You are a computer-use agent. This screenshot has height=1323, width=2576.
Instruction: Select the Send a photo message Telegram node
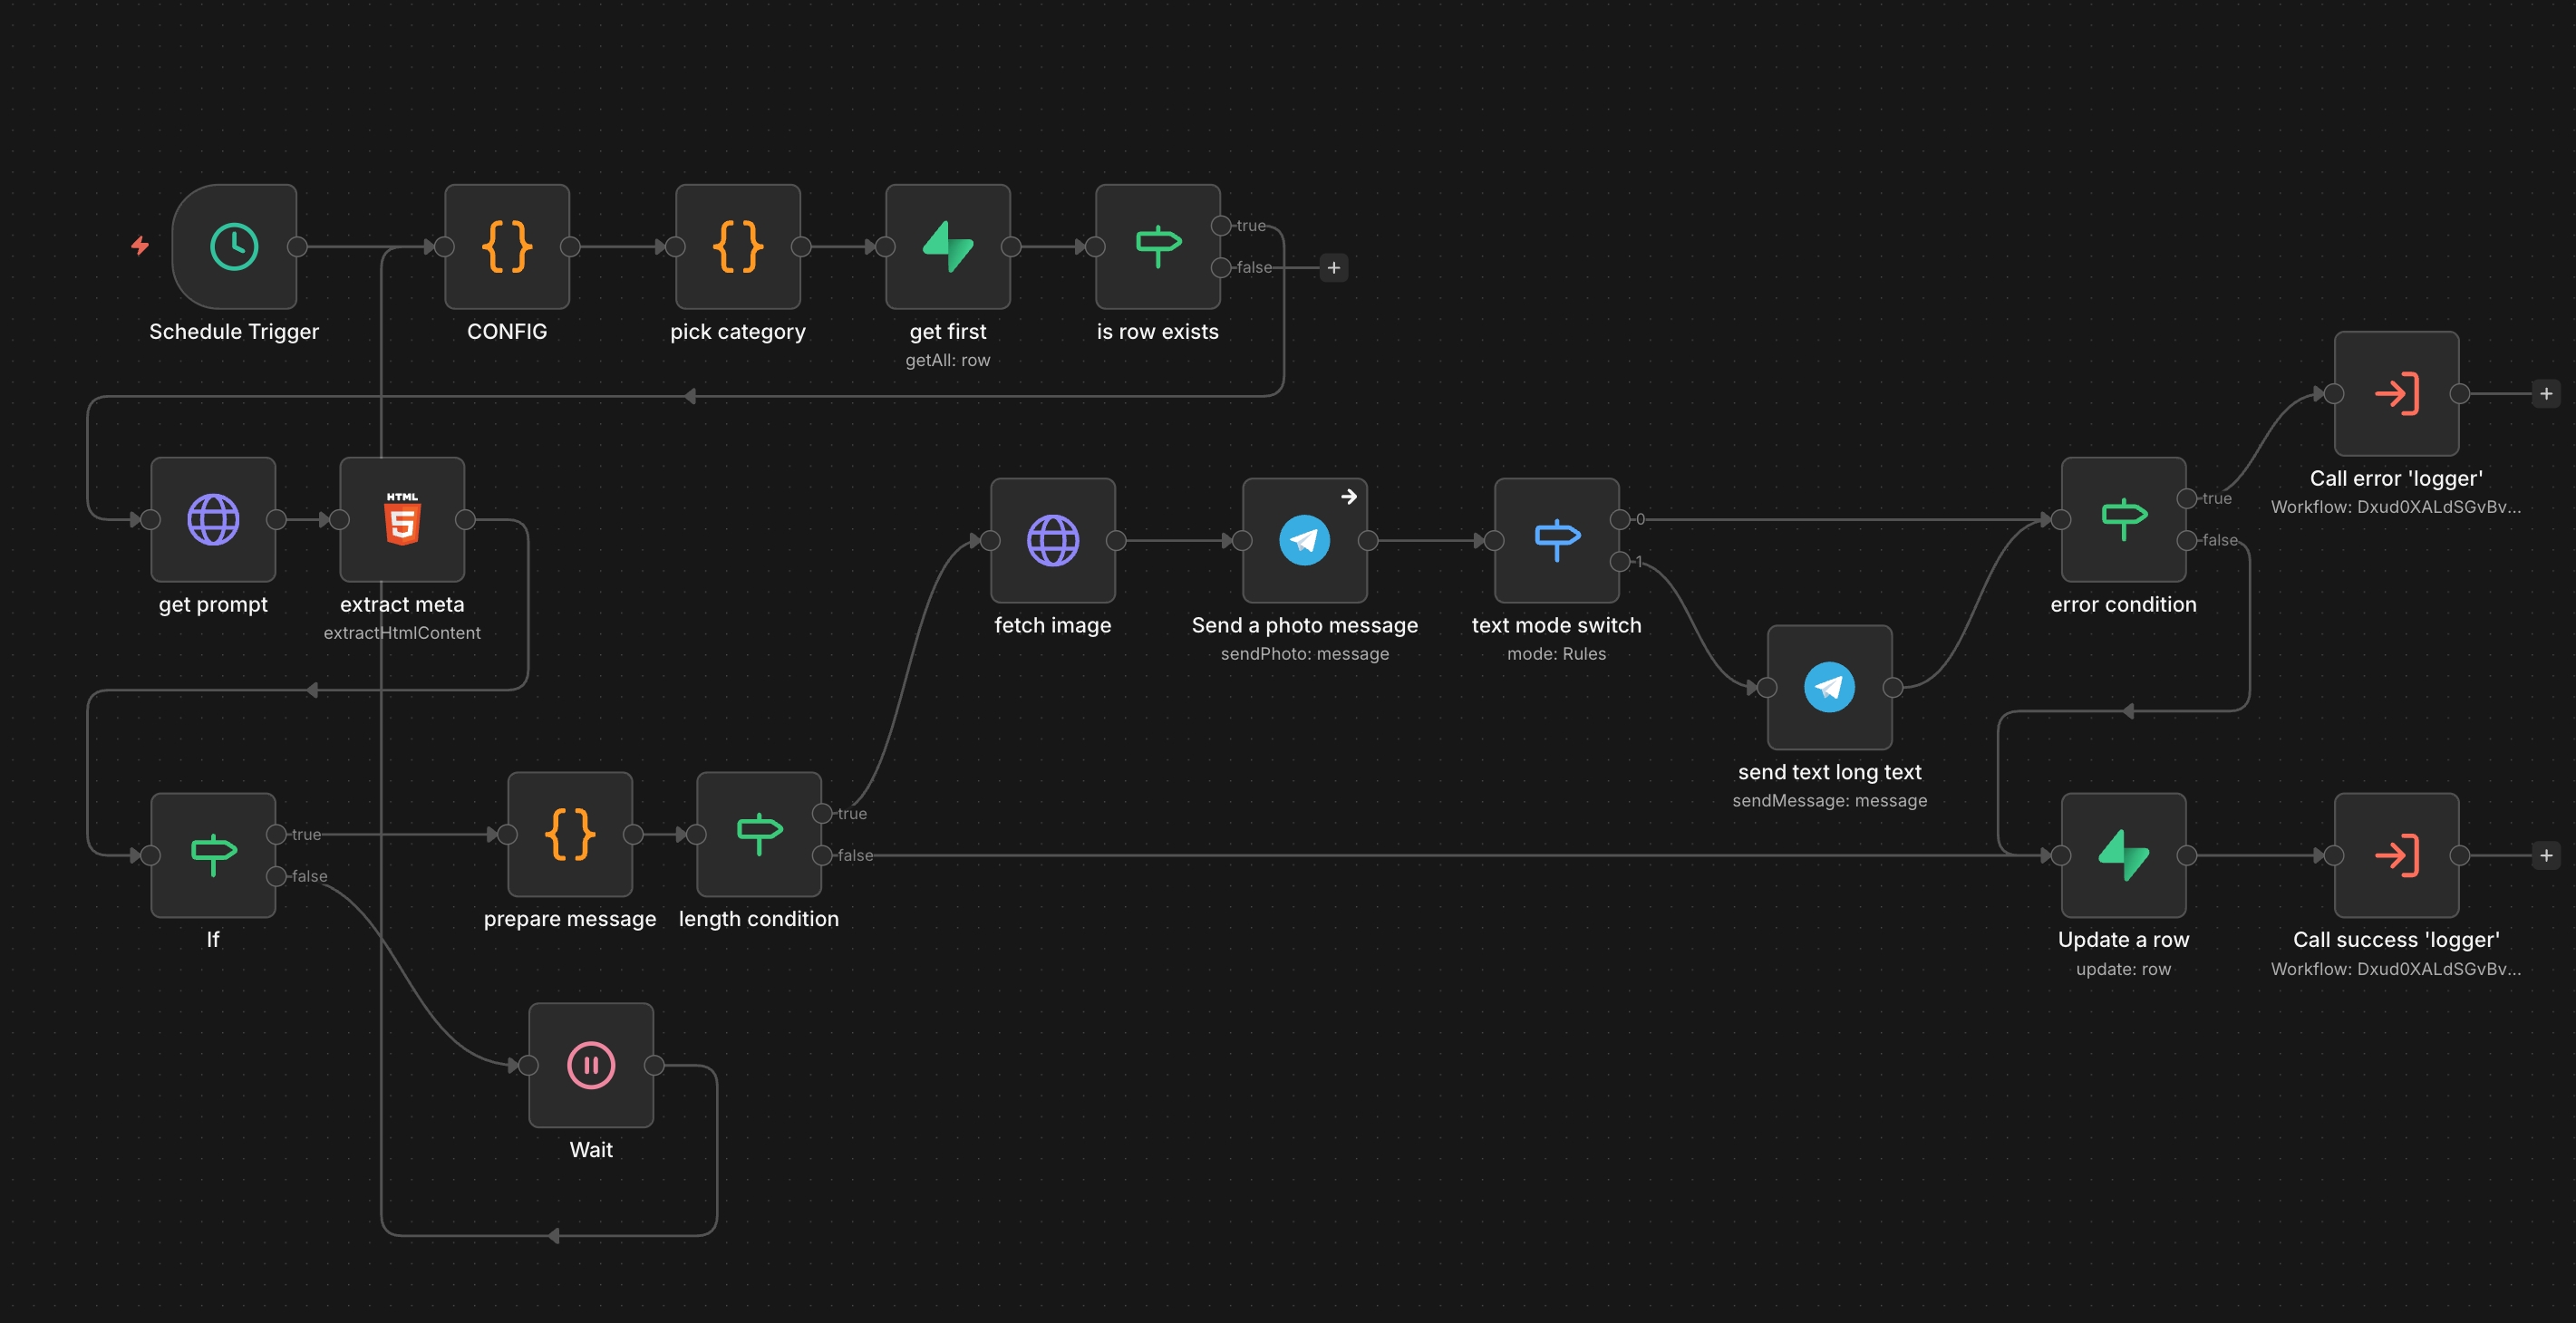click(x=1304, y=540)
